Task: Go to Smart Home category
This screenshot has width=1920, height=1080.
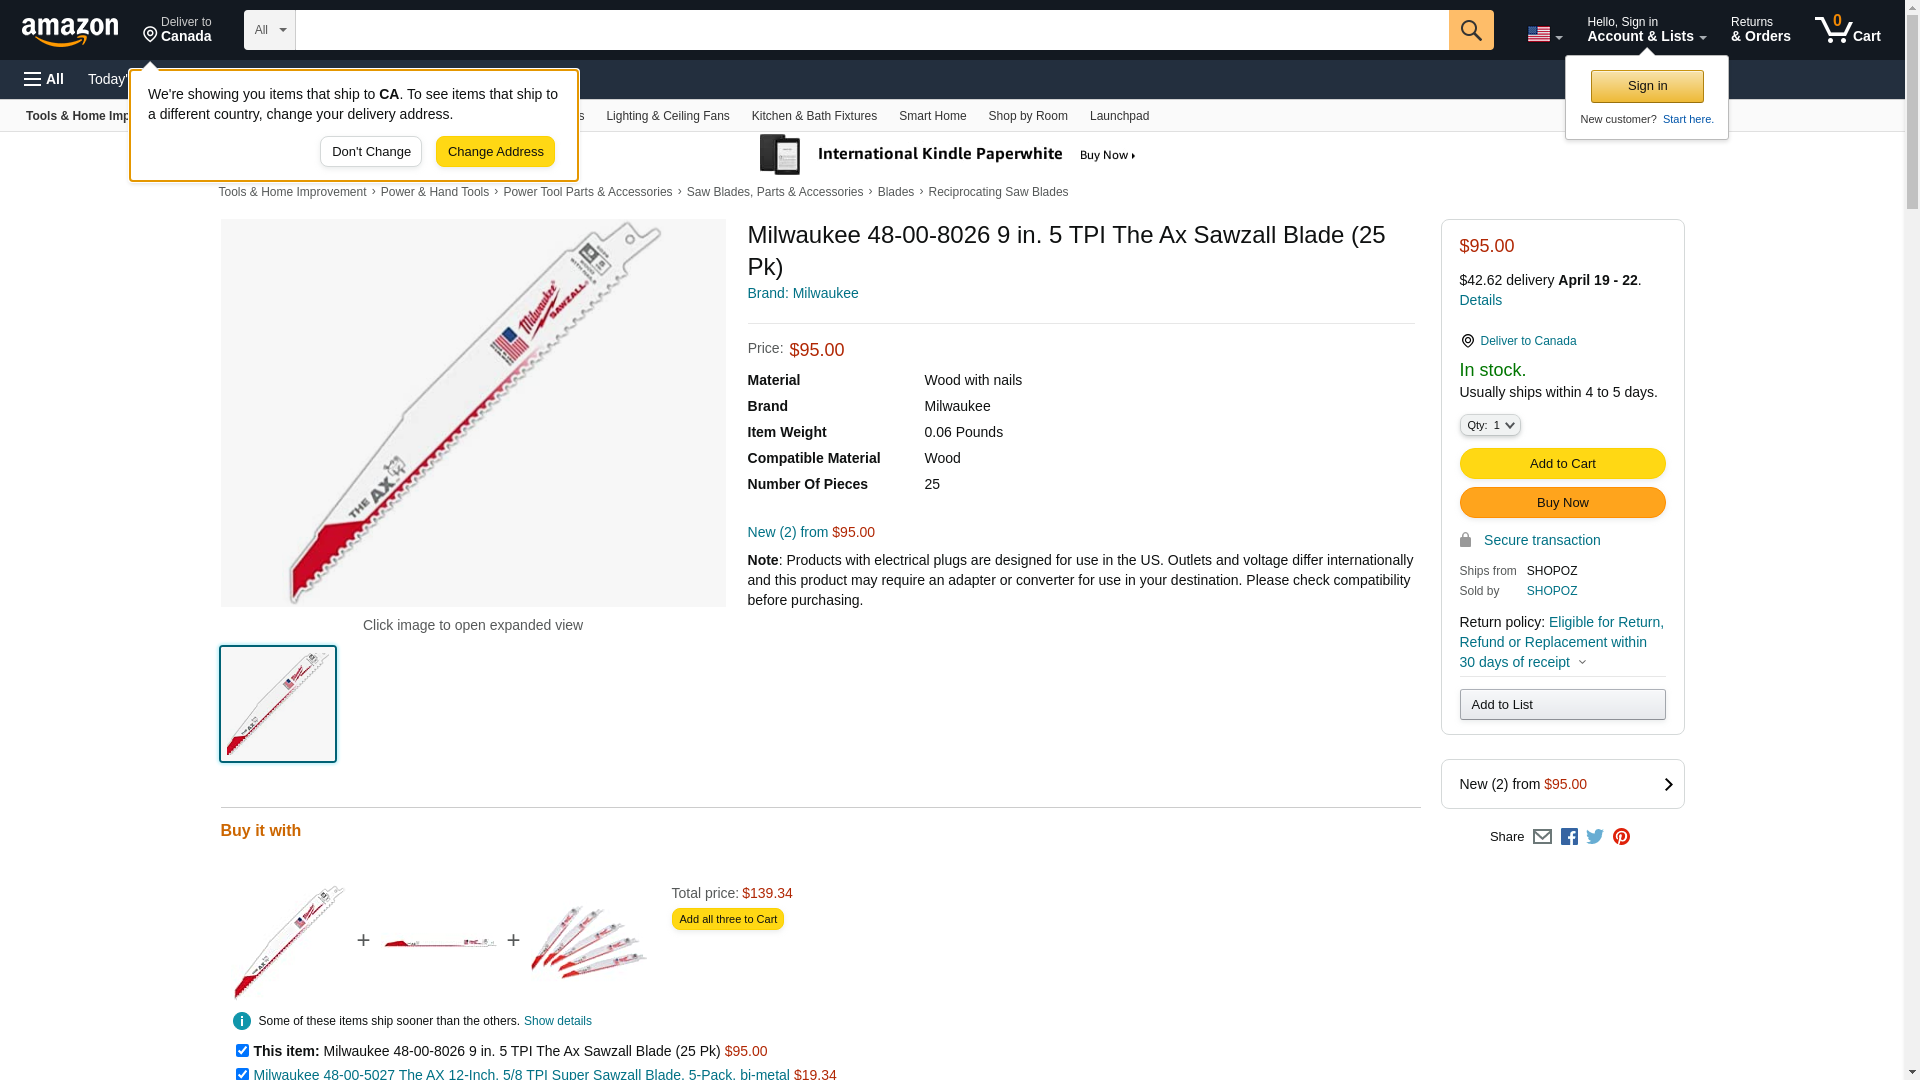Action: tap(932, 116)
